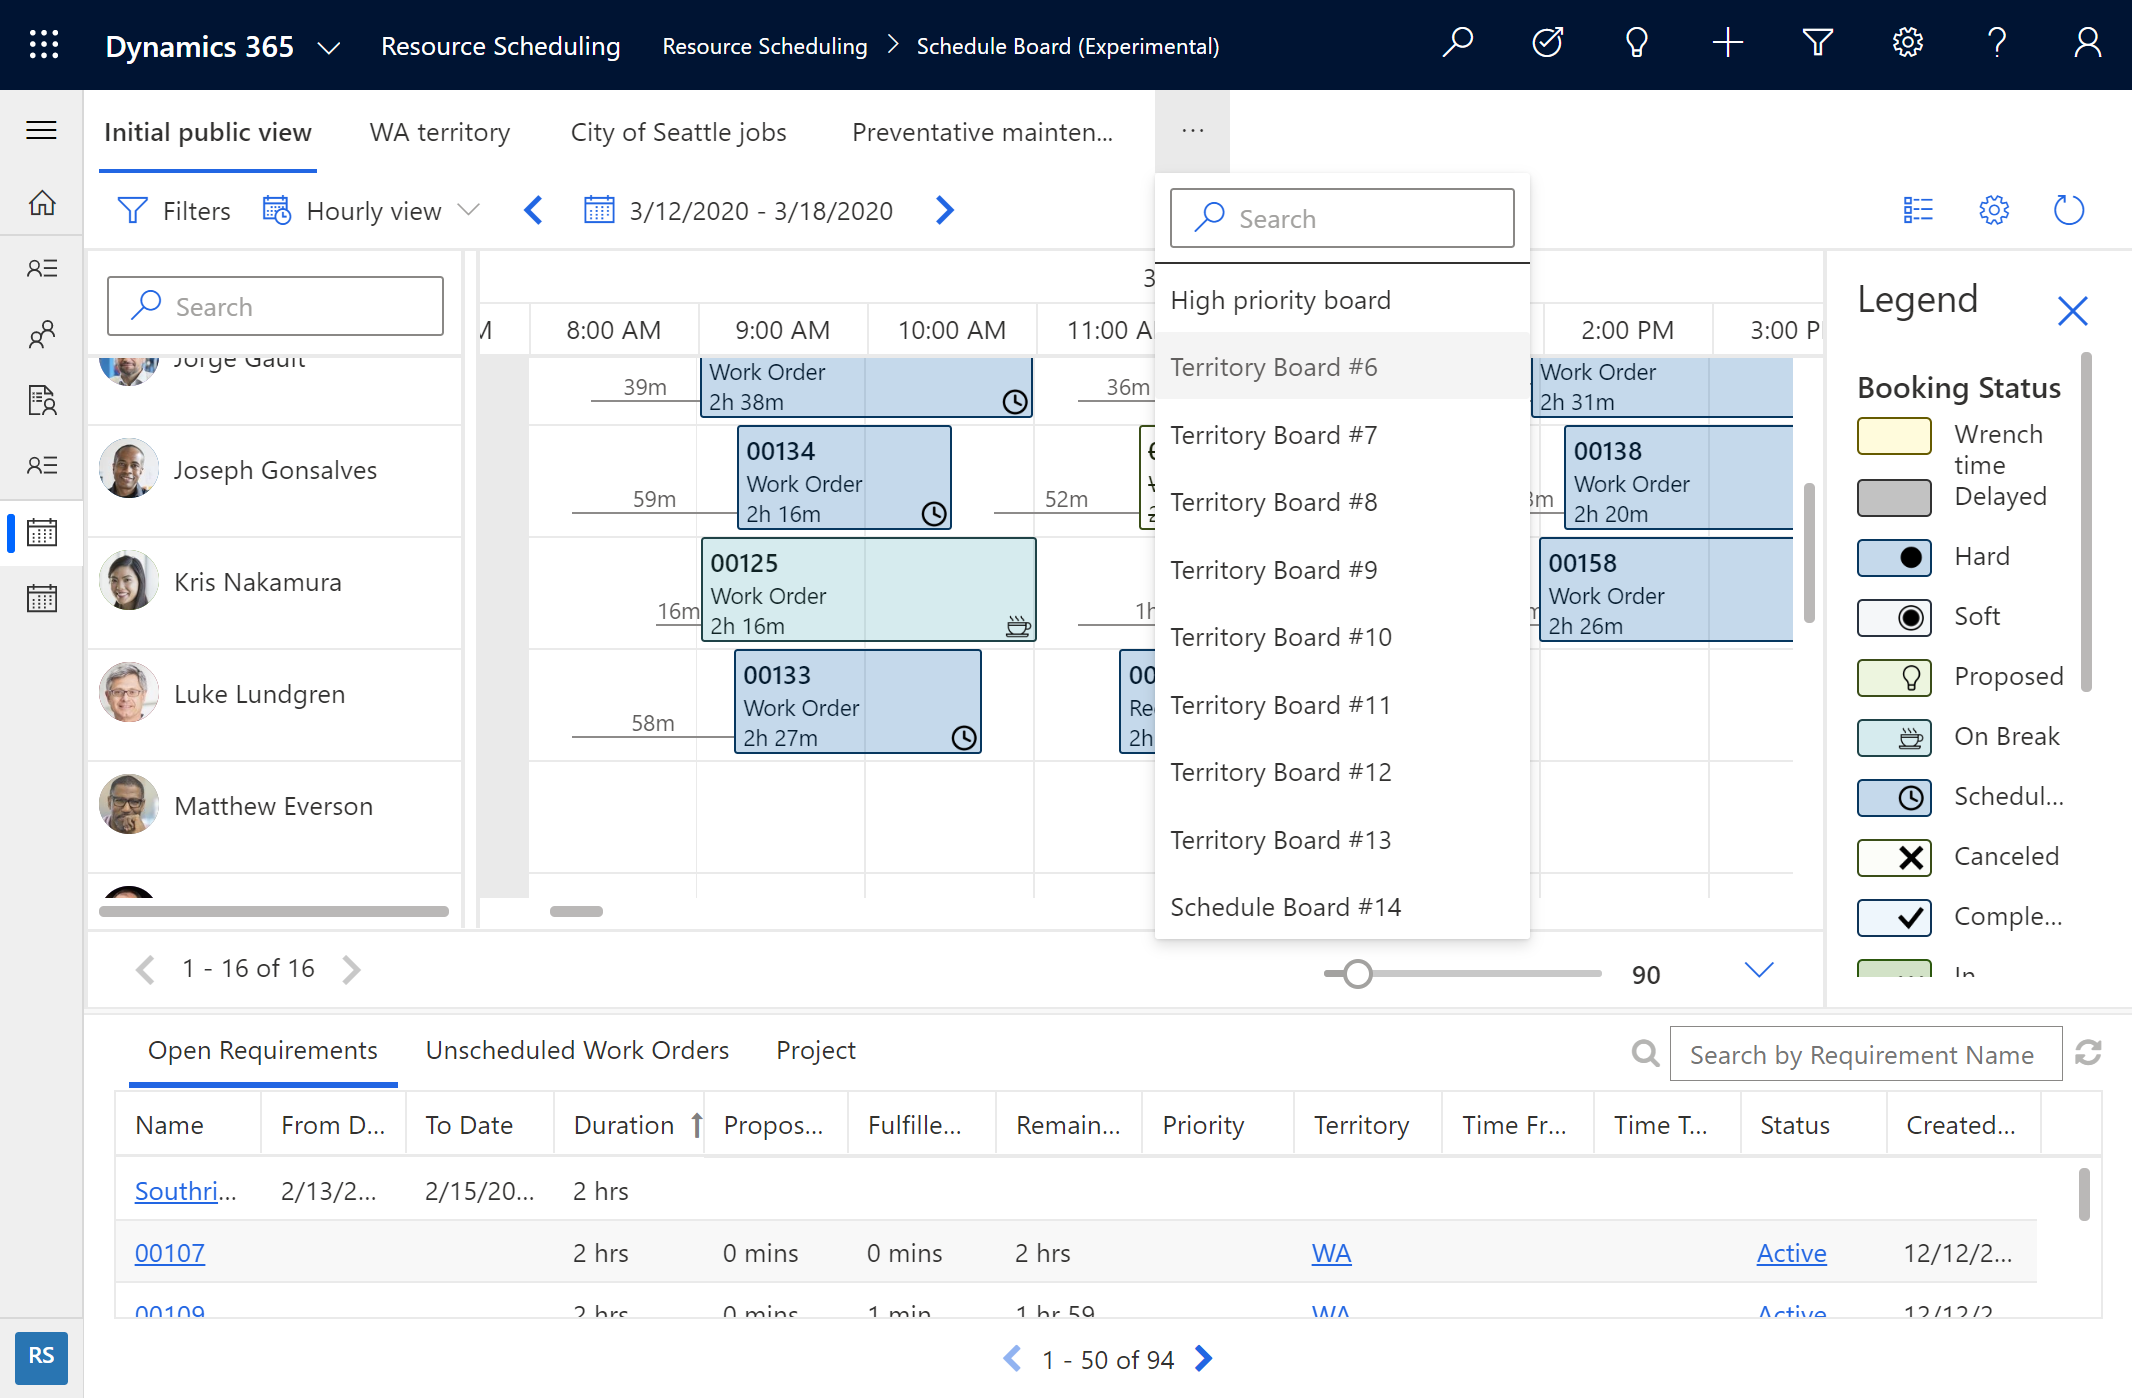Click the lightbulb icon in top navbar
The width and height of the screenshot is (2132, 1398).
tap(1636, 44)
